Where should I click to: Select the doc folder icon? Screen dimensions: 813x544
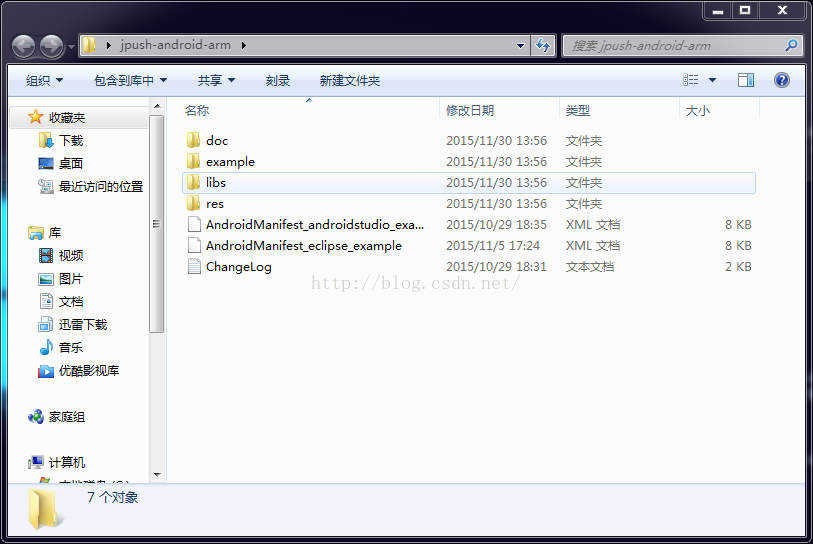(x=194, y=140)
